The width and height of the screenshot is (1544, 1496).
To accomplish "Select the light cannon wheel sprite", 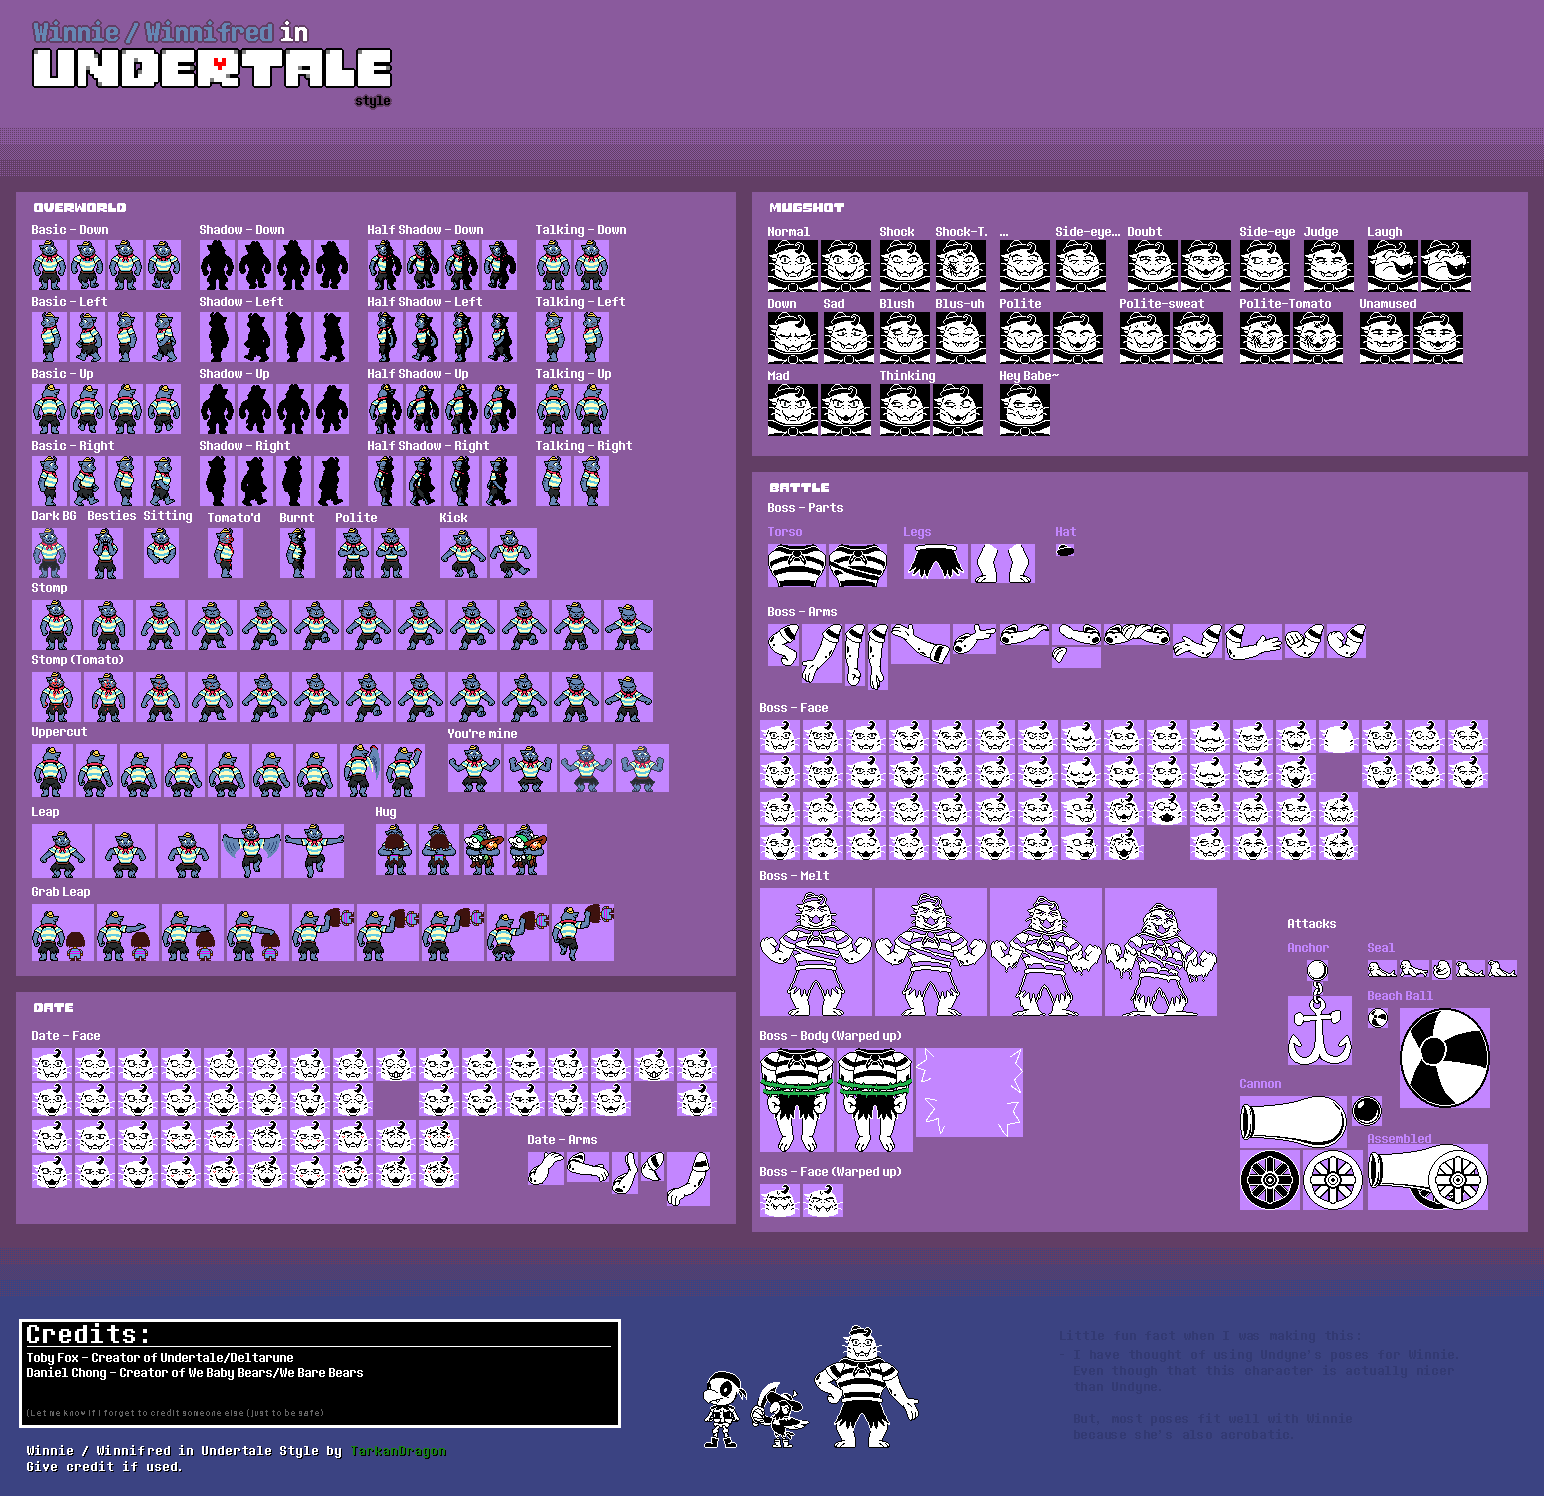I will pos(1333,1179).
